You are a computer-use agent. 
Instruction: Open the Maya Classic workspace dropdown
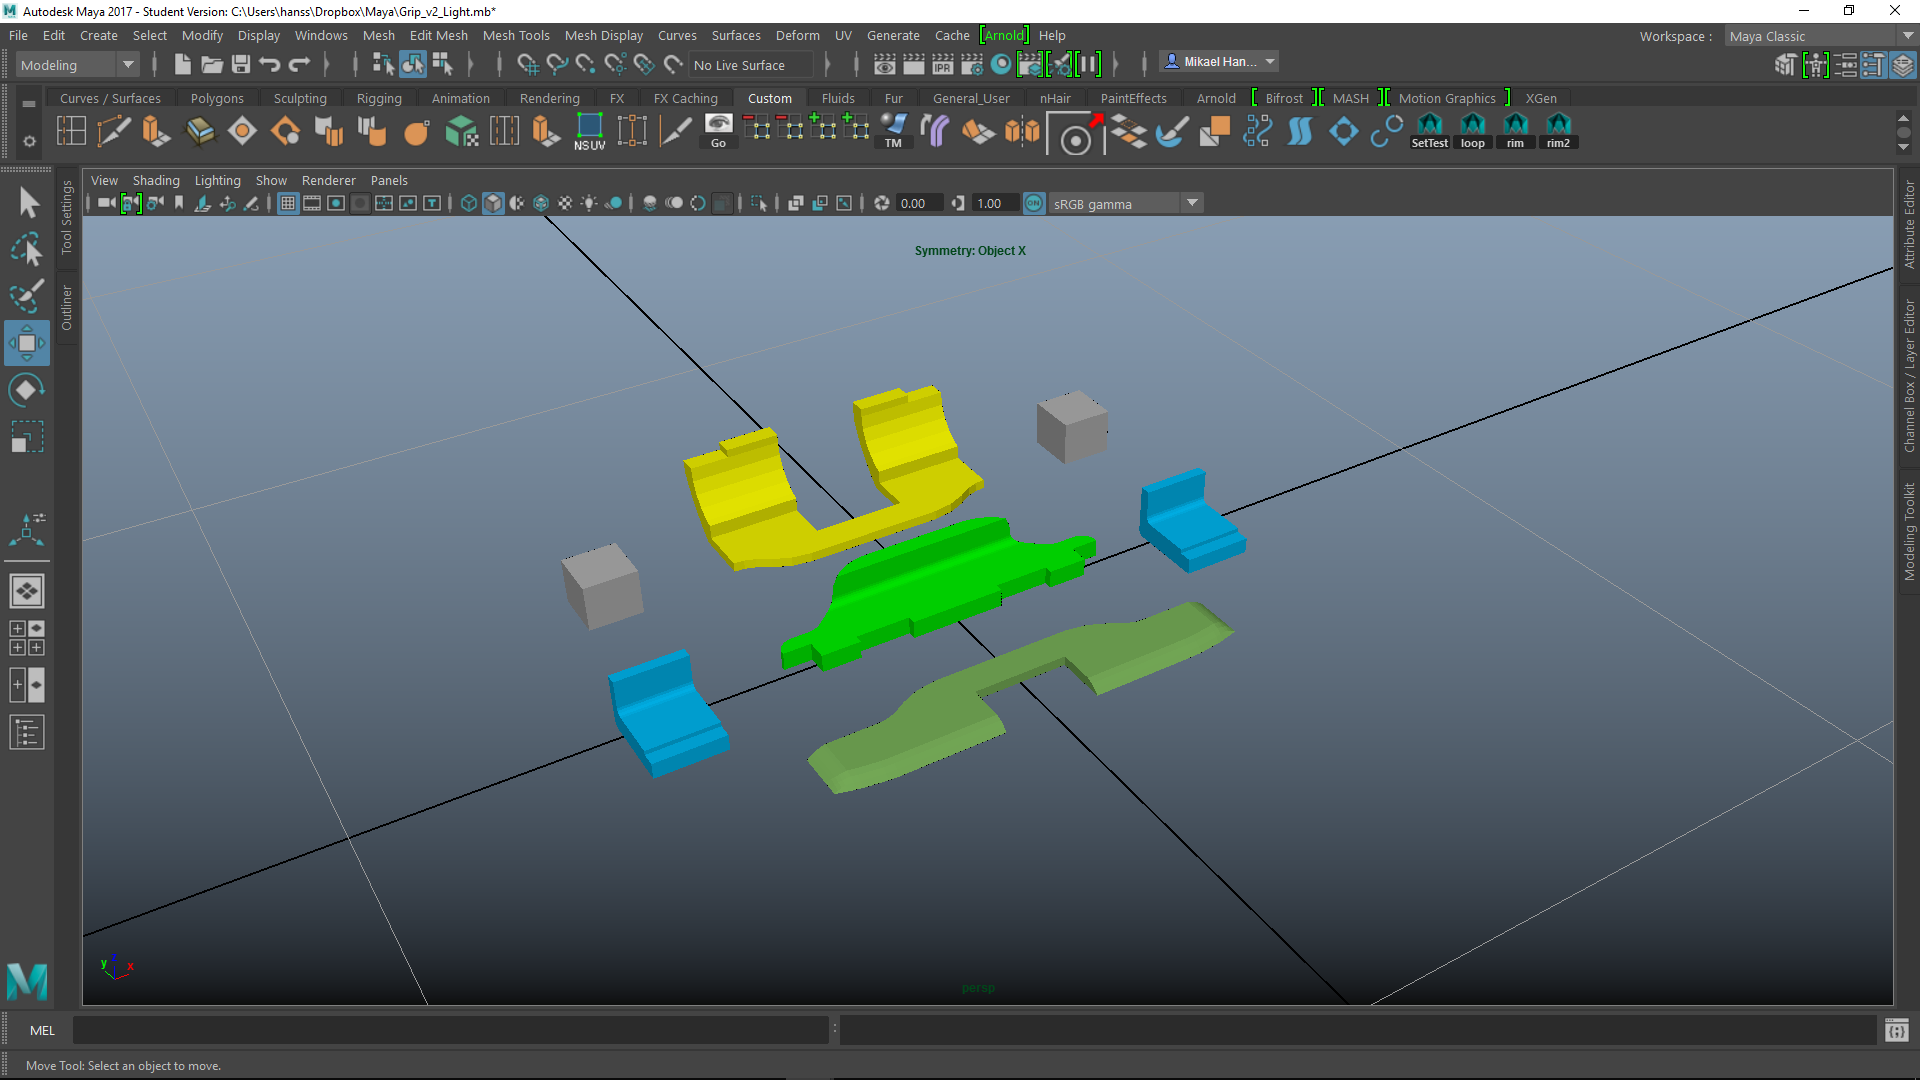[1820, 36]
